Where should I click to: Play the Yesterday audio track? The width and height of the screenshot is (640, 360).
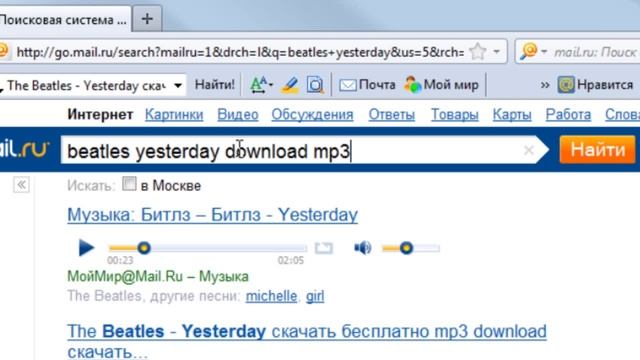point(86,248)
